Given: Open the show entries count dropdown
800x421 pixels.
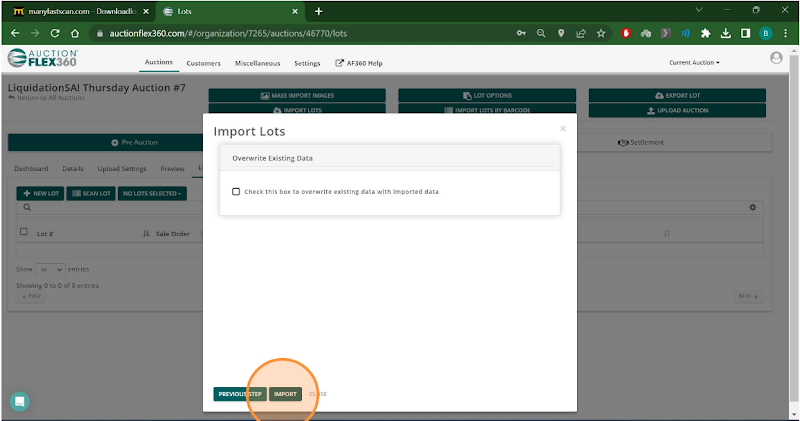Looking at the screenshot, I should pos(50,269).
